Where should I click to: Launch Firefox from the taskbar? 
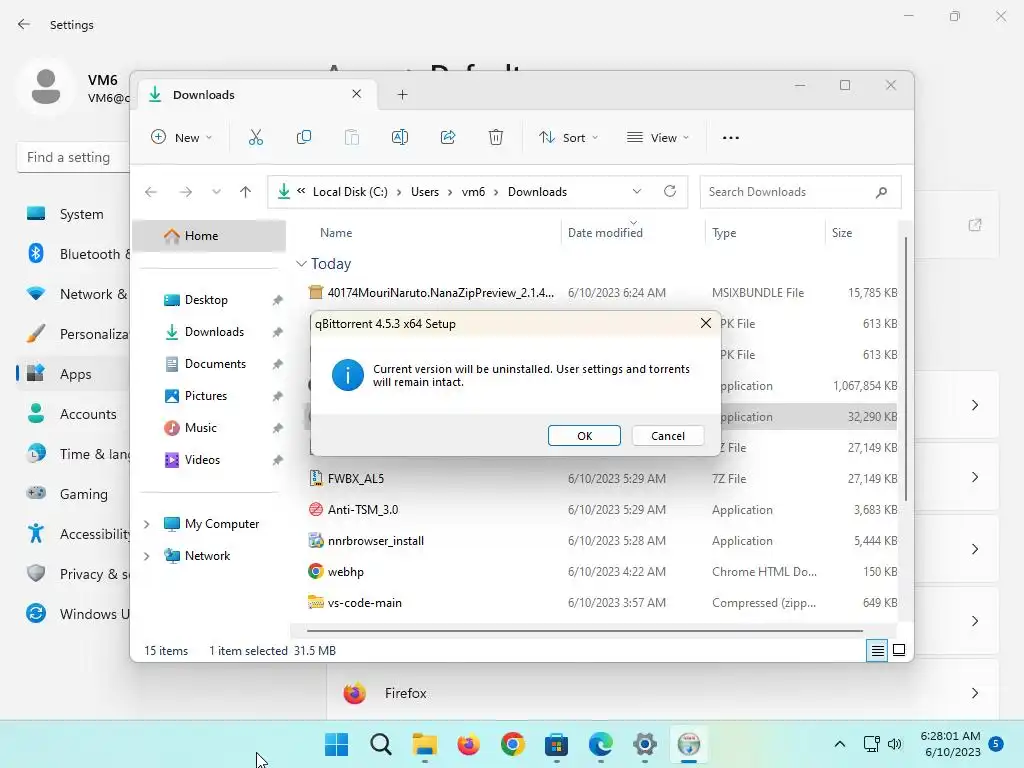468,744
